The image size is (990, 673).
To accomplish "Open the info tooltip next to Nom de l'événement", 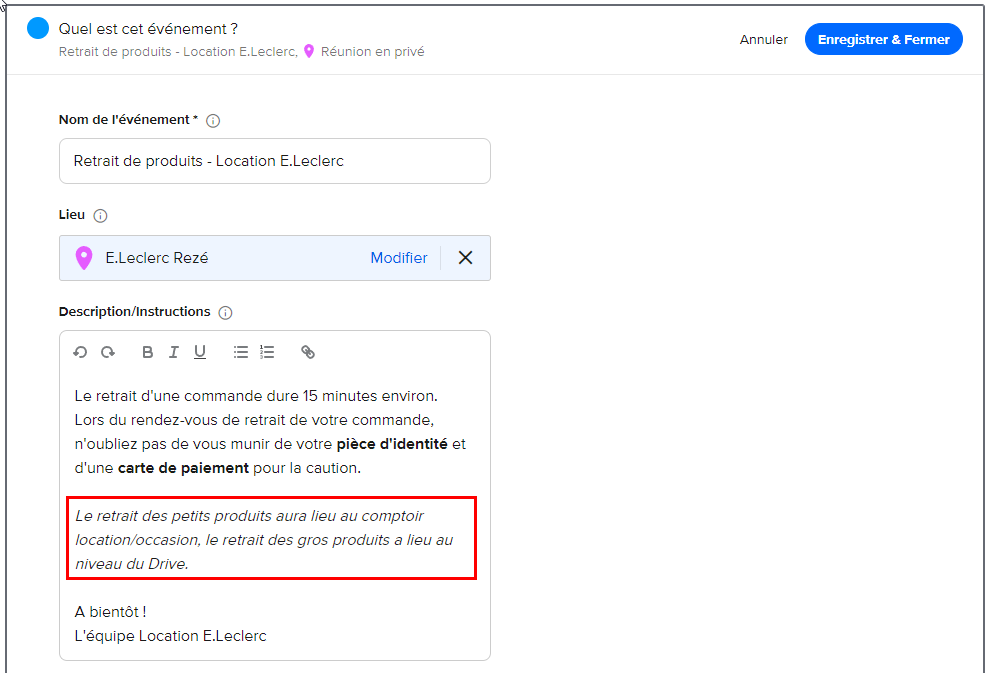I will [213, 121].
